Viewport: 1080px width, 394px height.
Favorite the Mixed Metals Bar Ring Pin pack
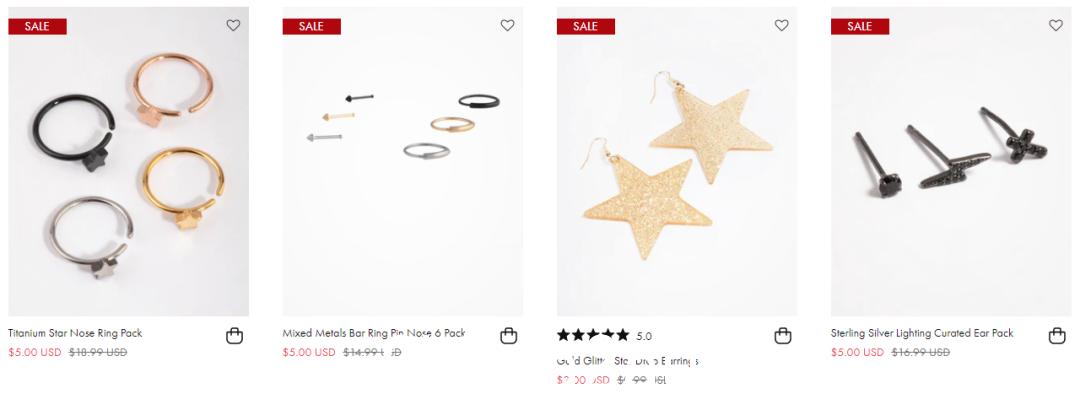508,25
